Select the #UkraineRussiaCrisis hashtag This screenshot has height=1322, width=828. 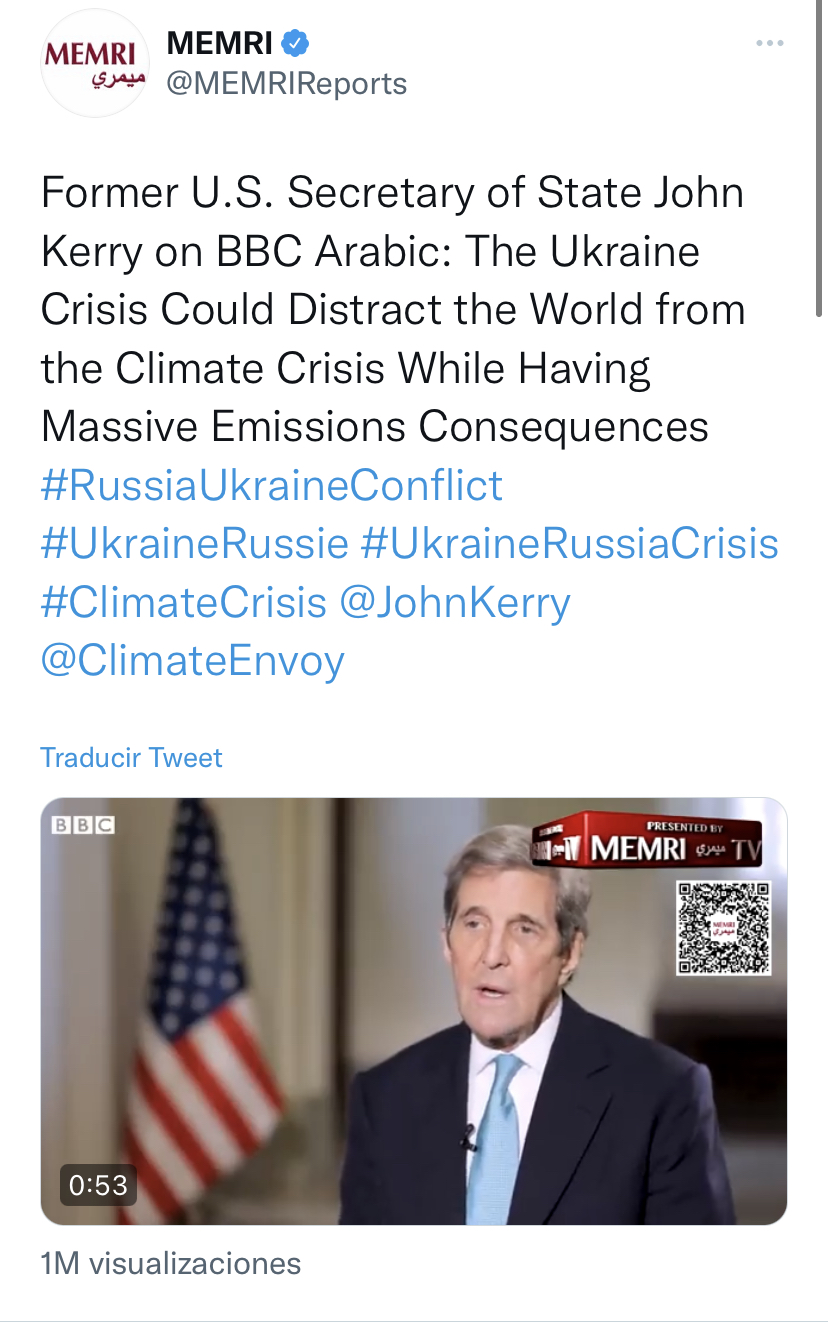569,544
